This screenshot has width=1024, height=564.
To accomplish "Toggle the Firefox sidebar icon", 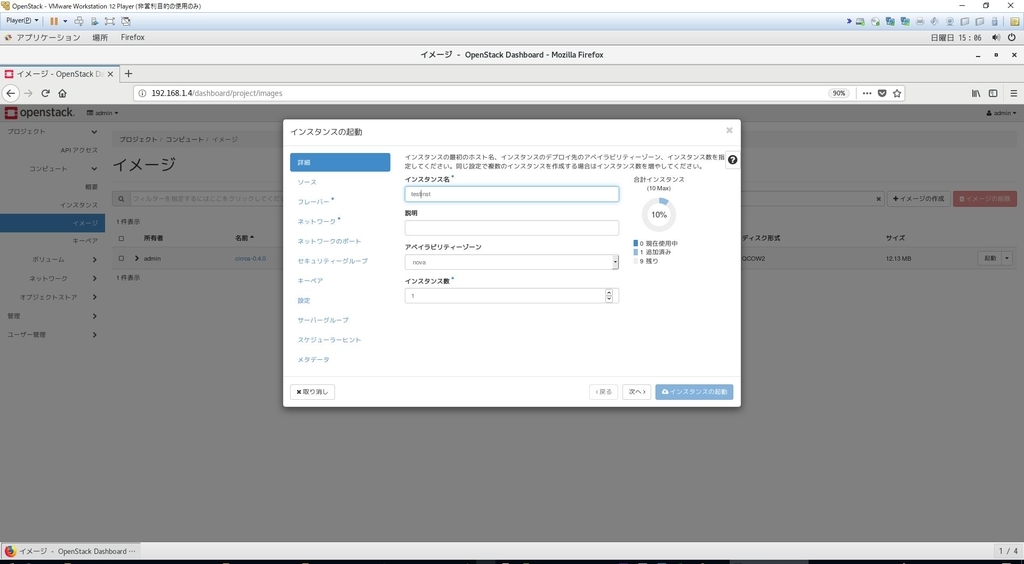I will tap(993, 93).
